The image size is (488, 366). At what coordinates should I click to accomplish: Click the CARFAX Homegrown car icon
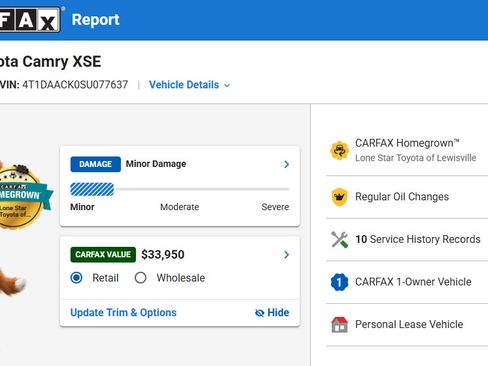(339, 151)
